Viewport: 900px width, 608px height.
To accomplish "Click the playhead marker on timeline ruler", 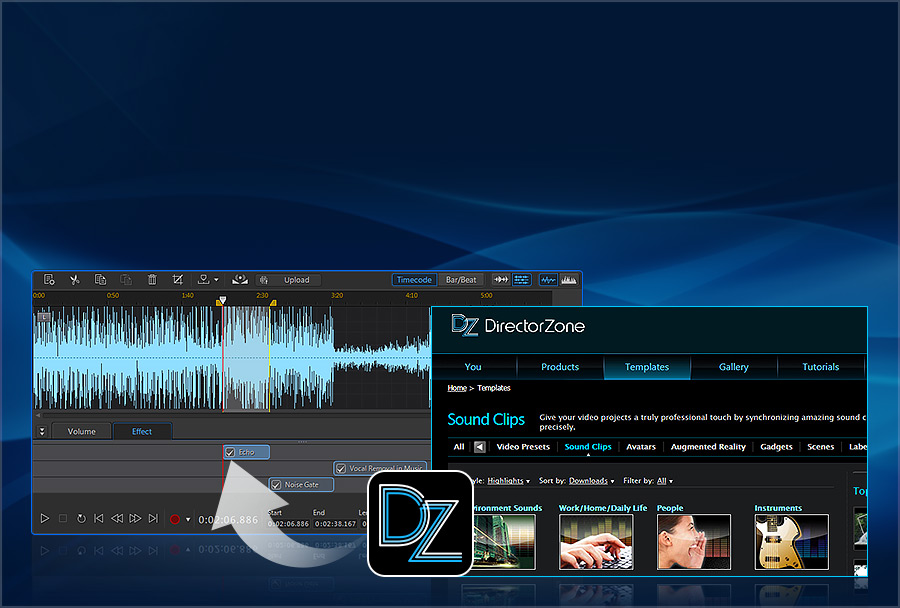I will point(223,300).
